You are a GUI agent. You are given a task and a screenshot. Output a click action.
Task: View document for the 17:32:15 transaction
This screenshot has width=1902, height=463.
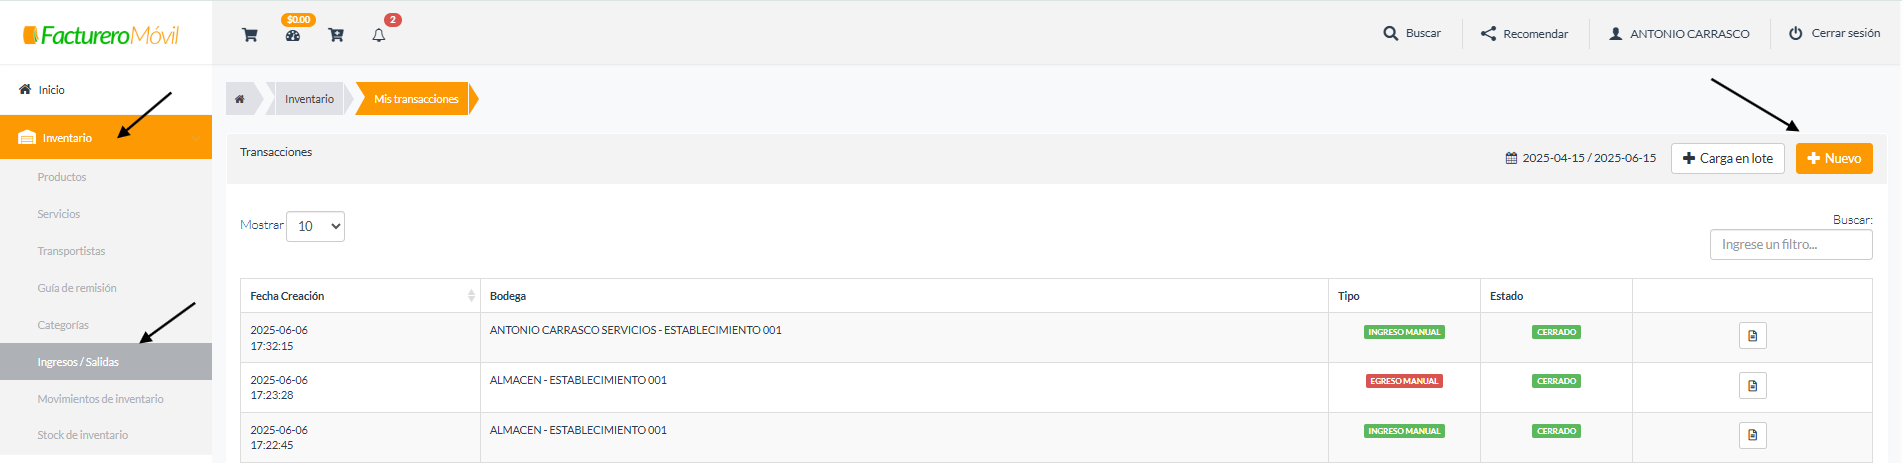tap(1752, 336)
